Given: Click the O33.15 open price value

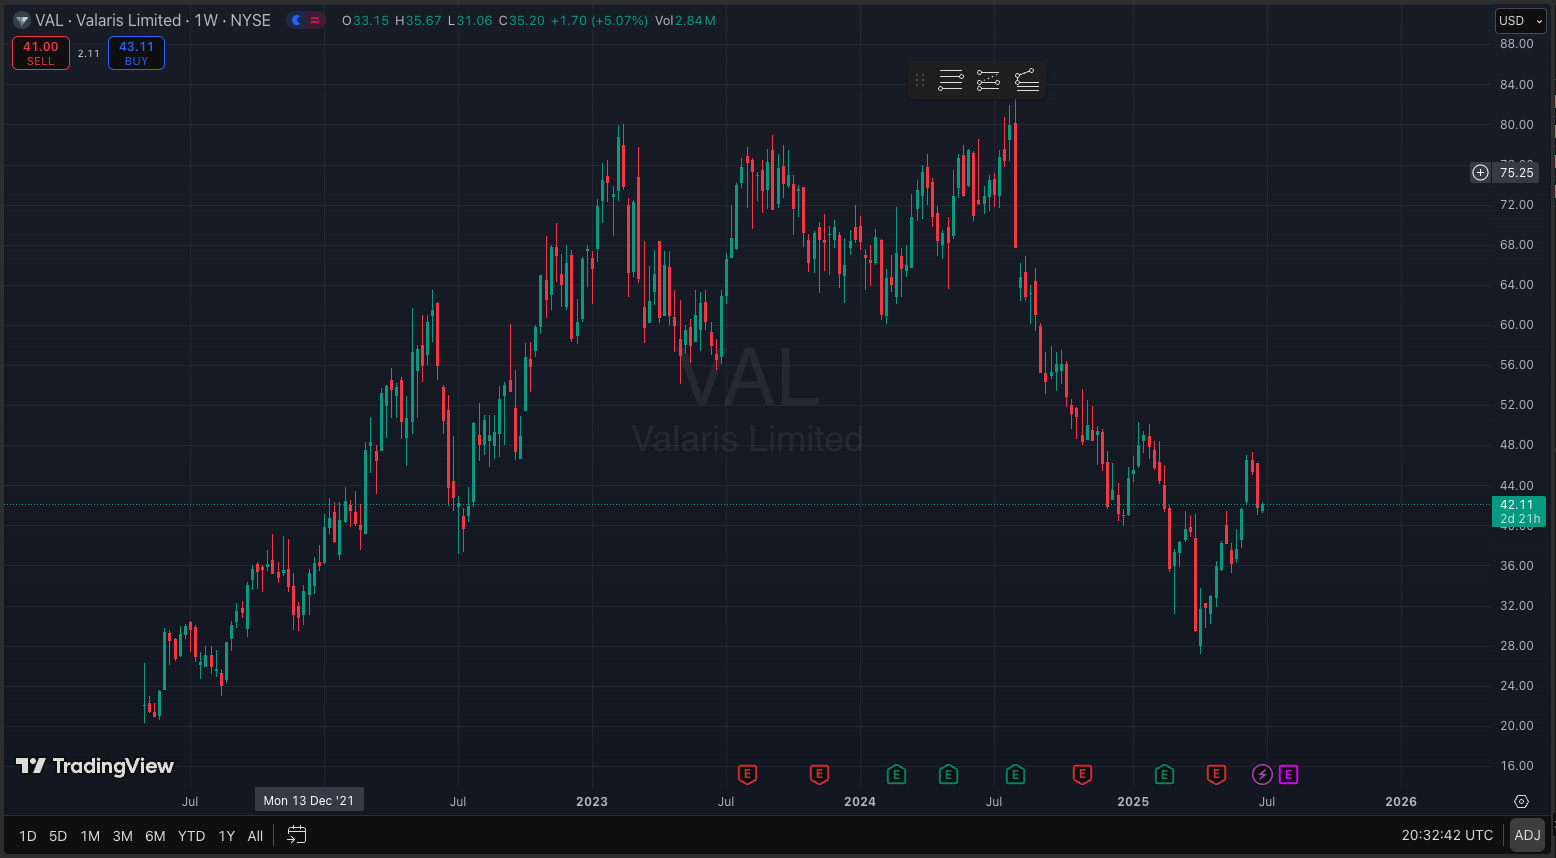Looking at the screenshot, I should click(x=365, y=20).
